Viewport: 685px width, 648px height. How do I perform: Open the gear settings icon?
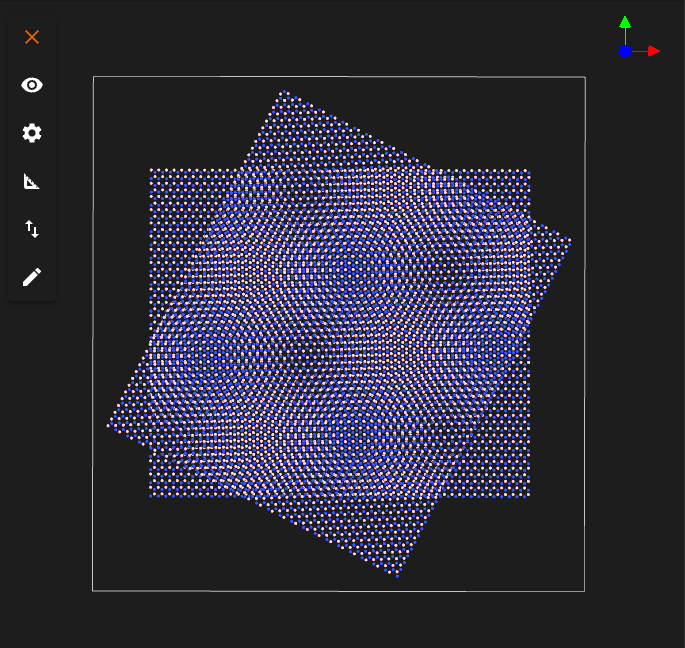32,133
